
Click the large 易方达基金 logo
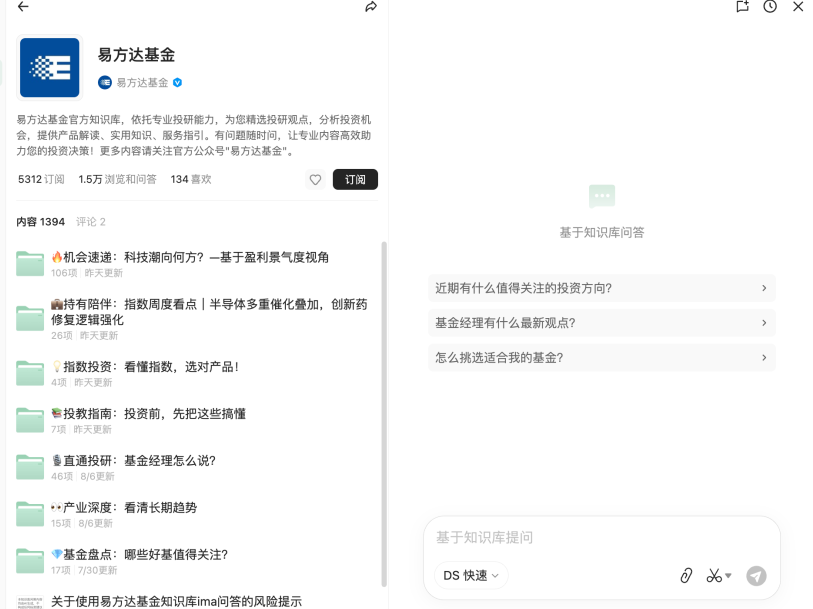[50, 67]
